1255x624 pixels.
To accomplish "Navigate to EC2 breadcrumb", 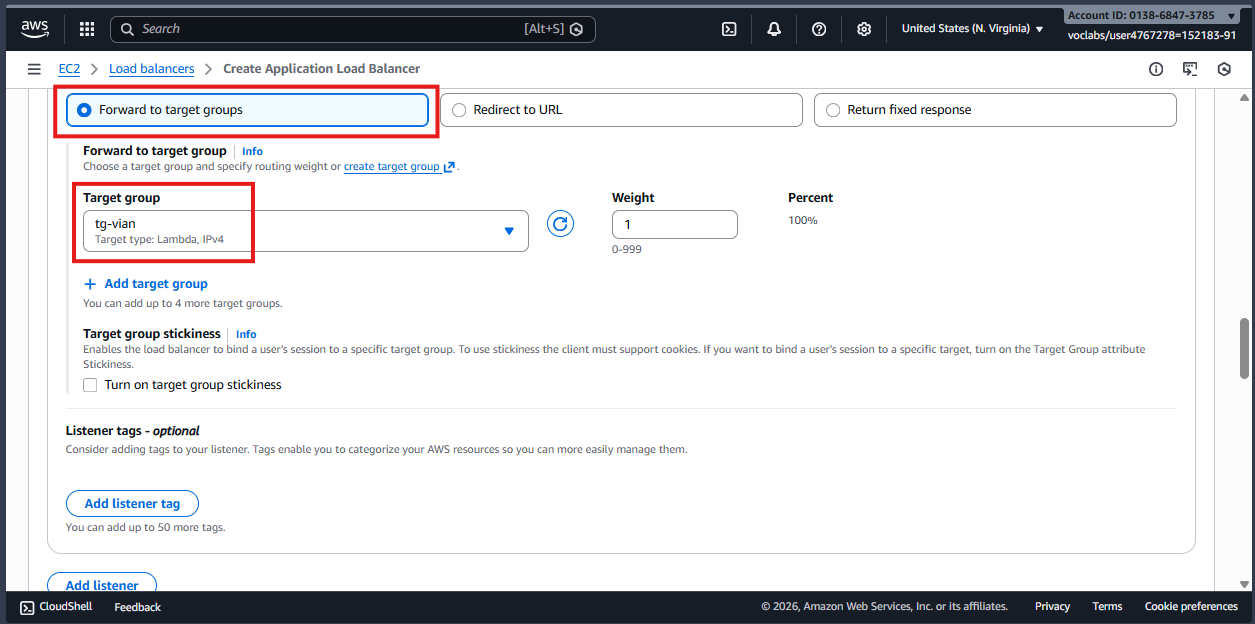I will pos(69,69).
